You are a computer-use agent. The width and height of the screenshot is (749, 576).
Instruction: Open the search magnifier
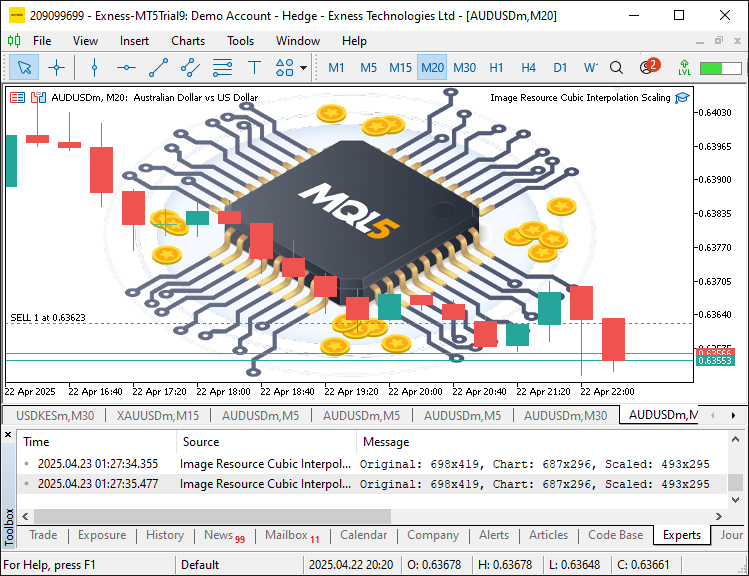click(x=616, y=67)
